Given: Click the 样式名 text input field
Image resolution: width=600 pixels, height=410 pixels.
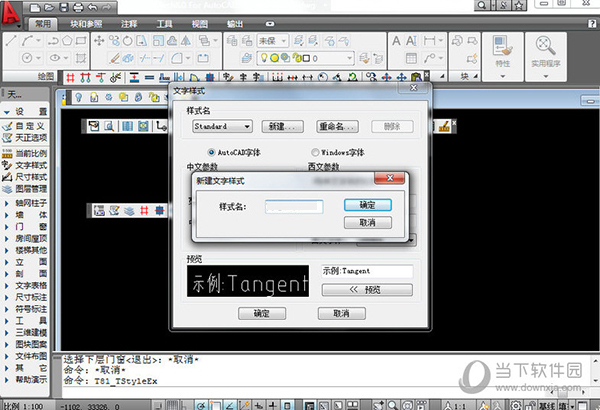Looking at the screenshot, I should click(x=294, y=207).
